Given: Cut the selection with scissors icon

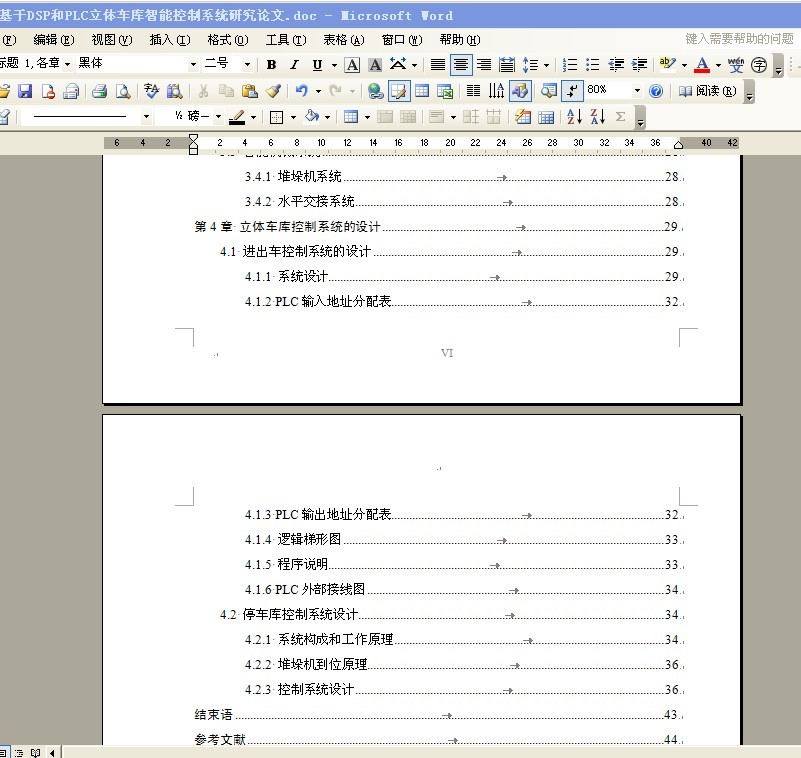Looking at the screenshot, I should pyautogui.click(x=203, y=91).
